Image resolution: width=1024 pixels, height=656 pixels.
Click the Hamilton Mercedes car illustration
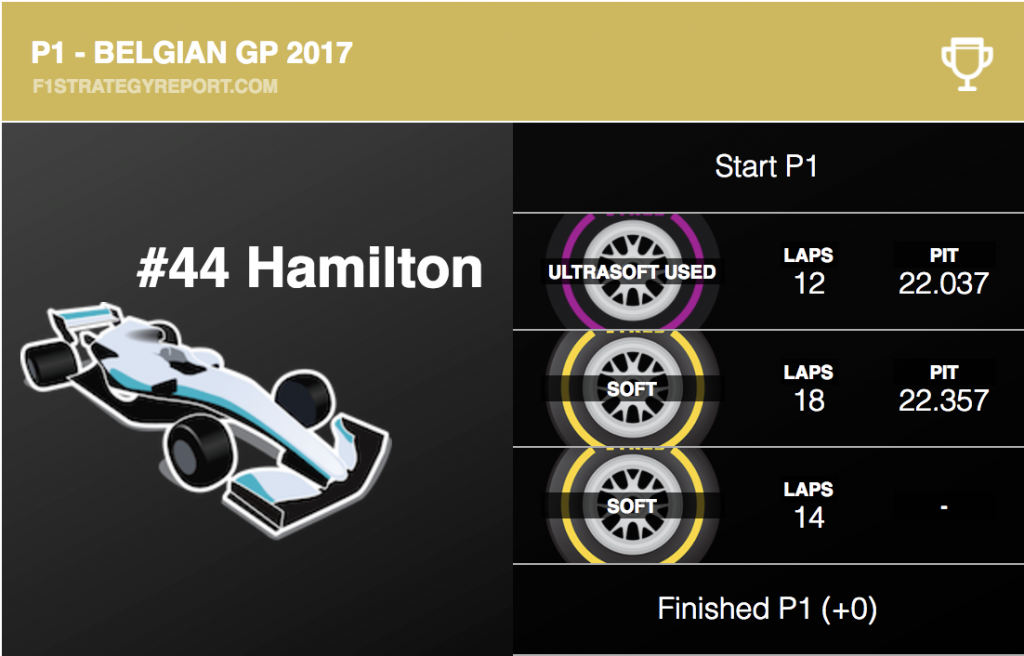(206, 418)
